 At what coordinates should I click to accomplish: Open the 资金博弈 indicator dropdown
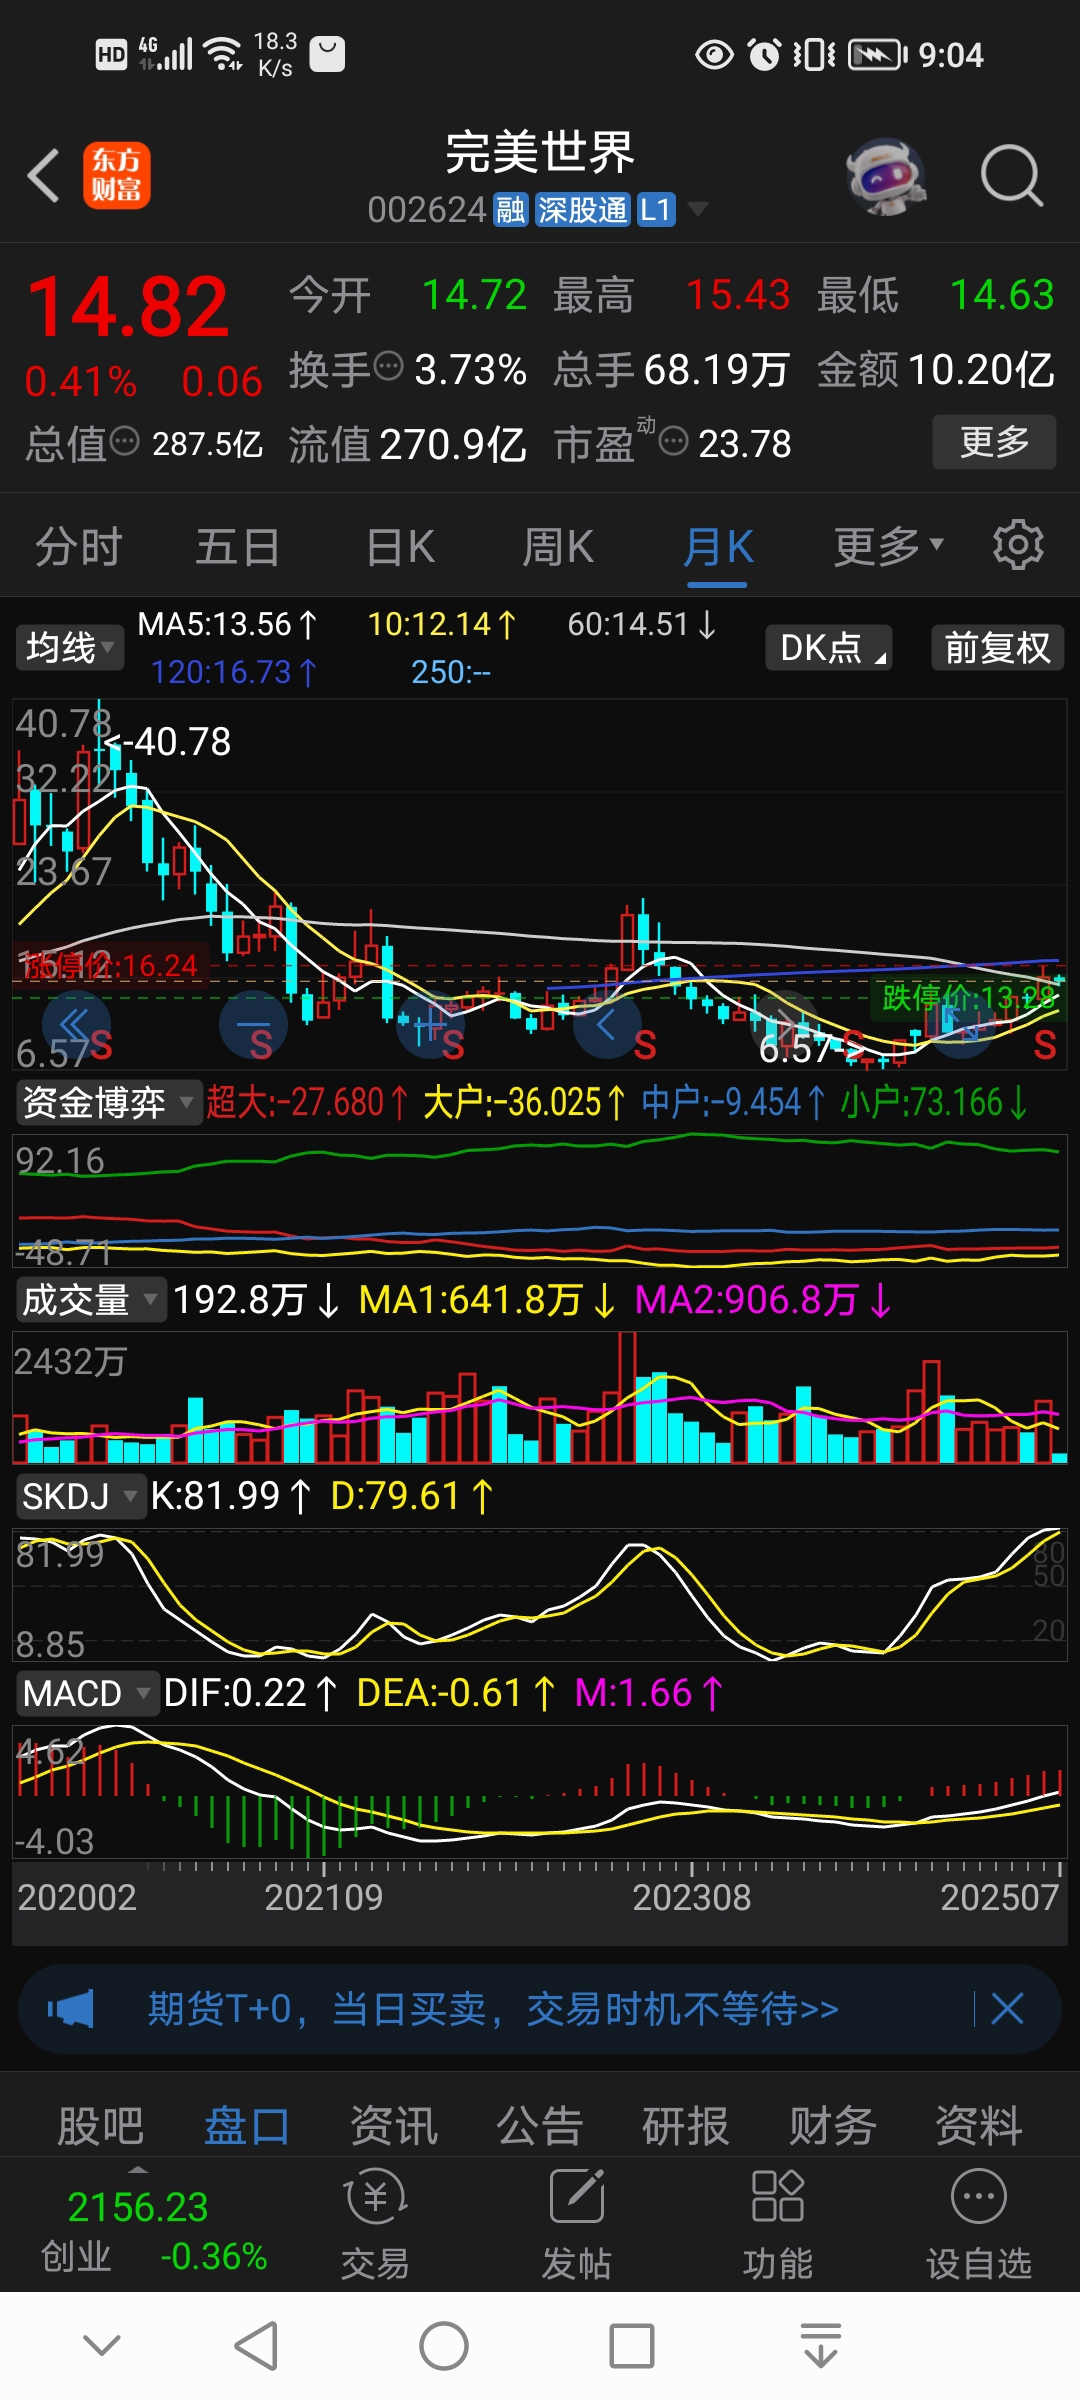[x=108, y=1103]
